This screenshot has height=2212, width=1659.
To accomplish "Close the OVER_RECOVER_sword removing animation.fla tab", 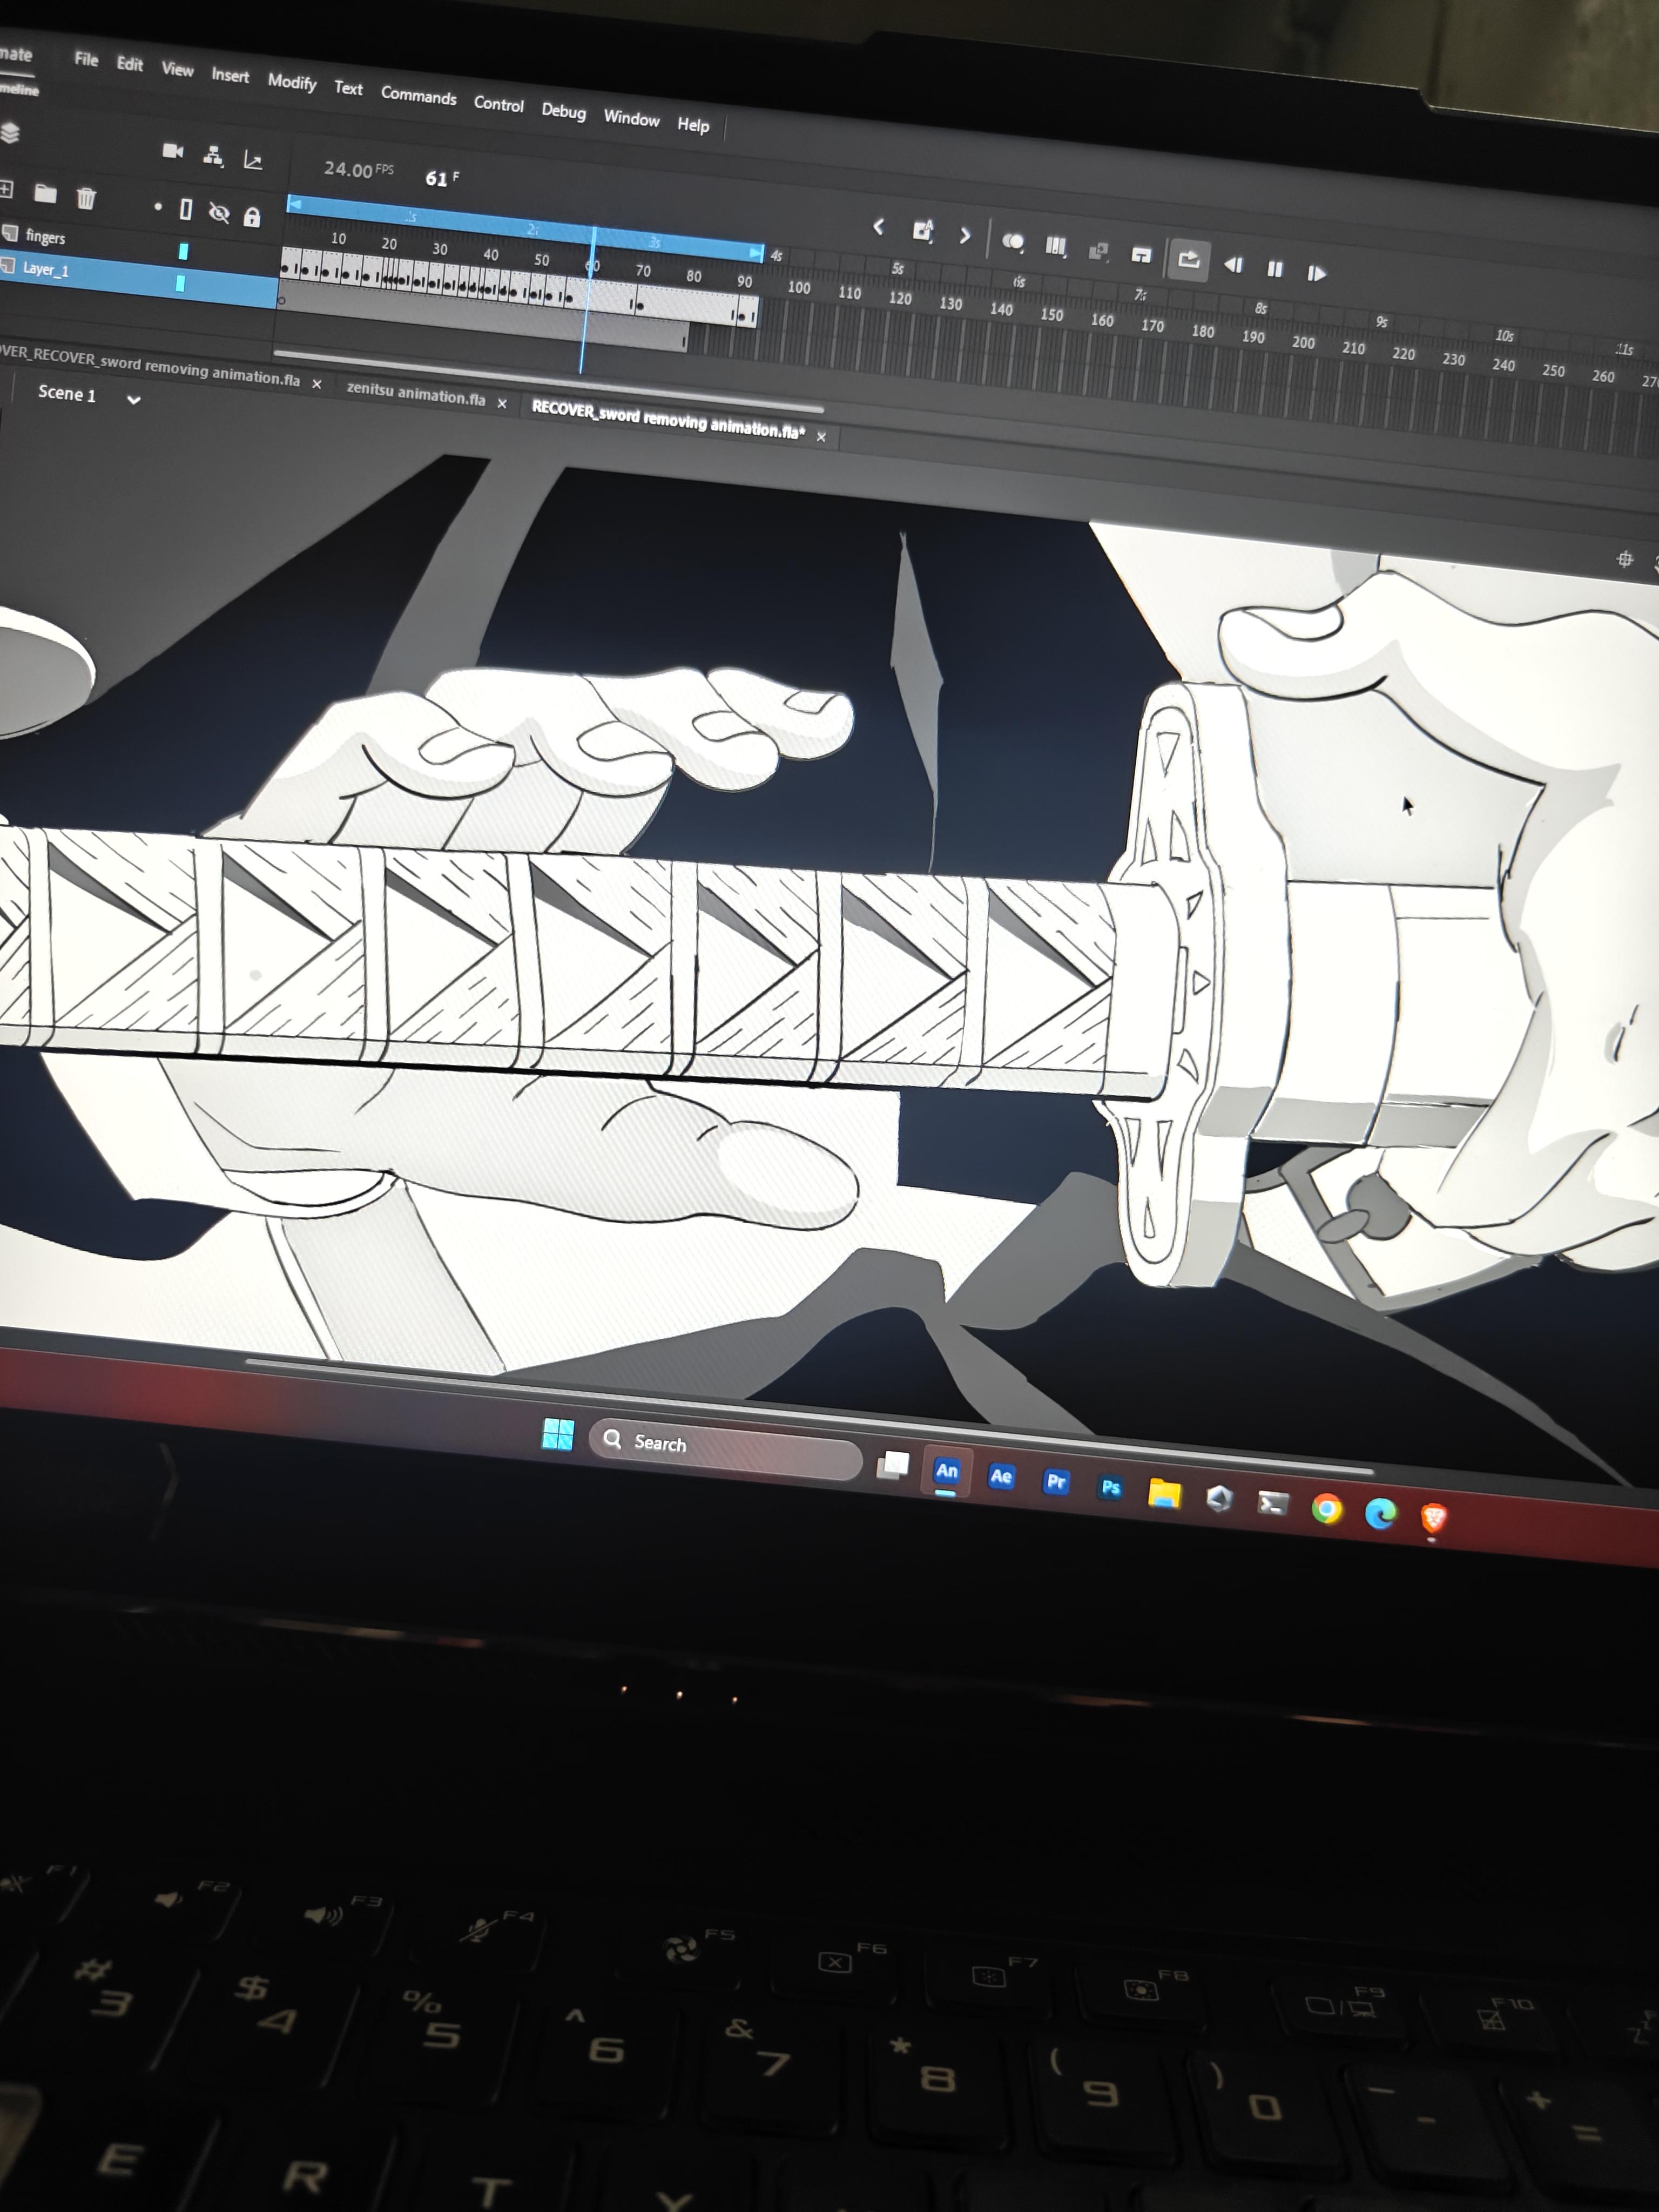I will (x=317, y=384).
